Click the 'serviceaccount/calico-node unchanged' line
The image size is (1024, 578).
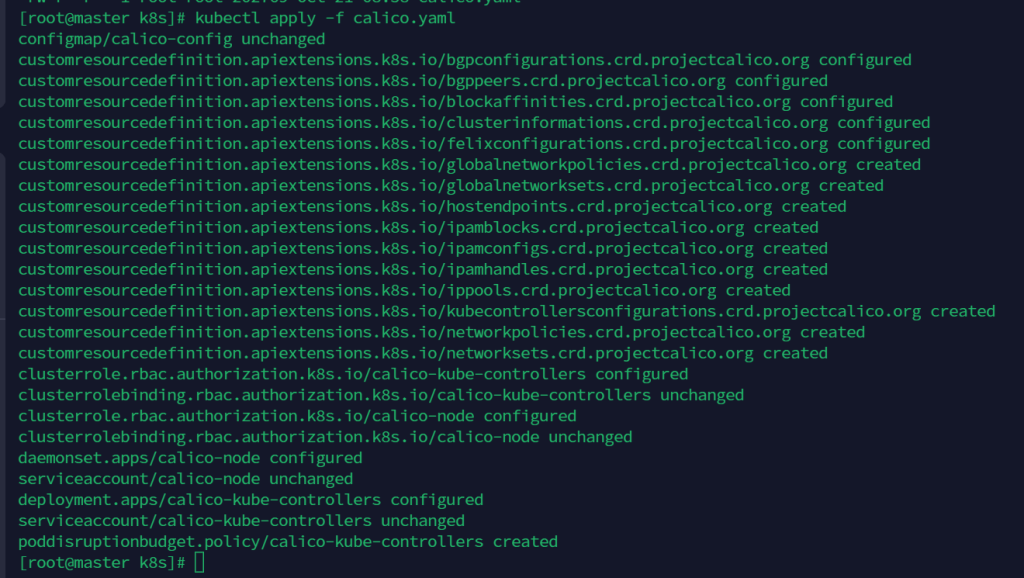pyautogui.click(x=186, y=479)
